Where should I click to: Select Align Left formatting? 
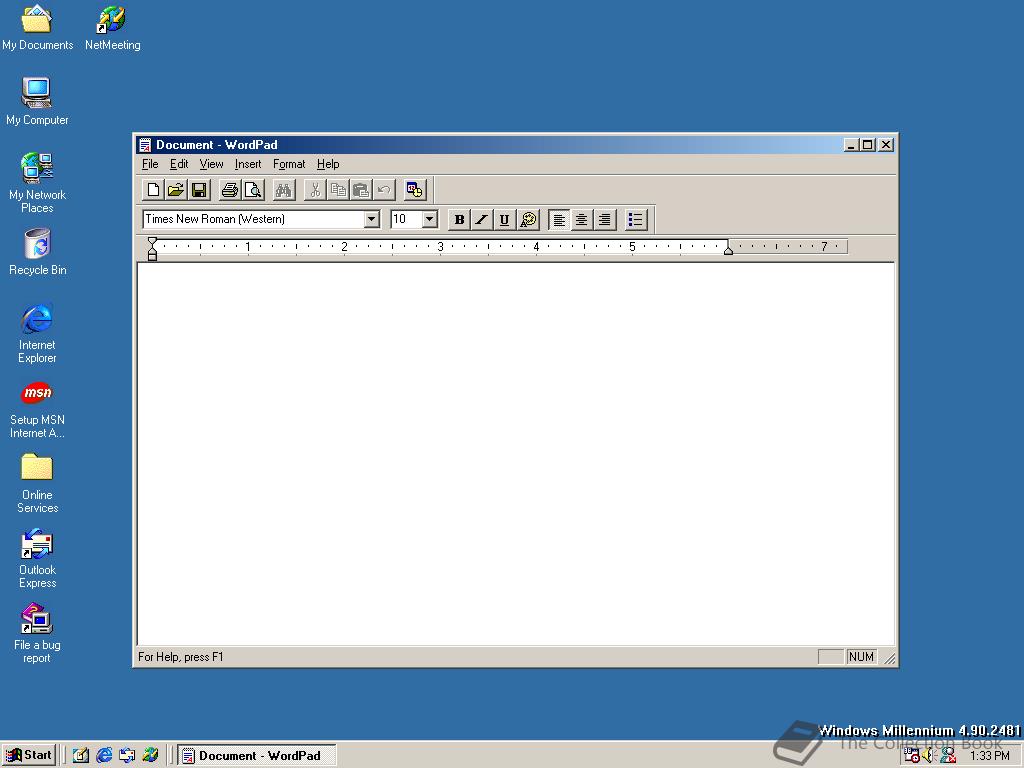pos(559,219)
